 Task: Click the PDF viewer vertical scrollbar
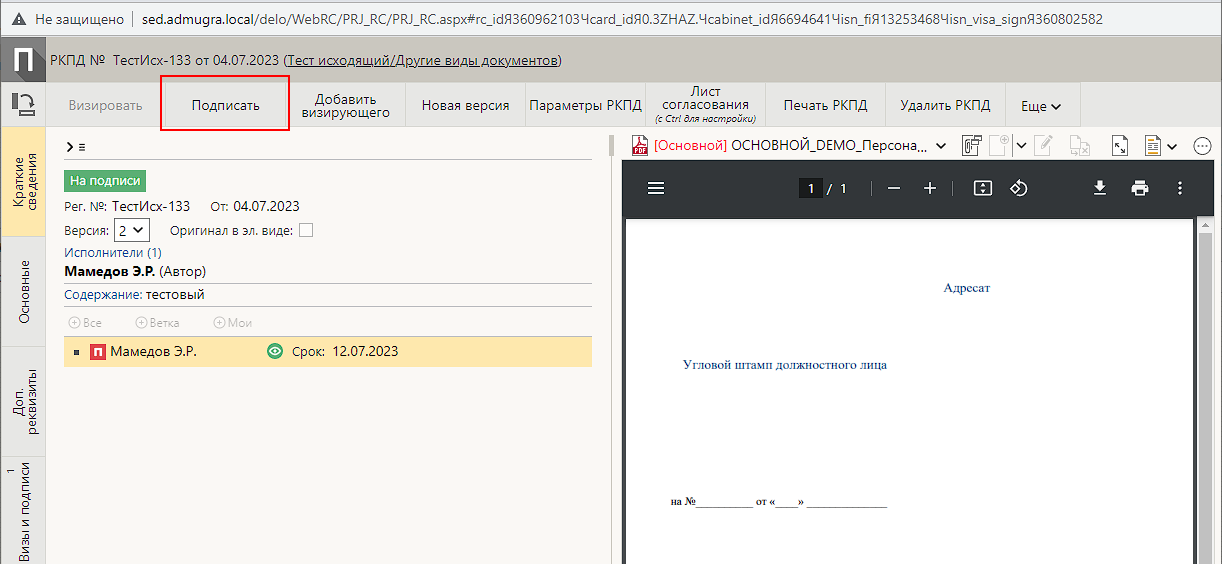(1206, 390)
